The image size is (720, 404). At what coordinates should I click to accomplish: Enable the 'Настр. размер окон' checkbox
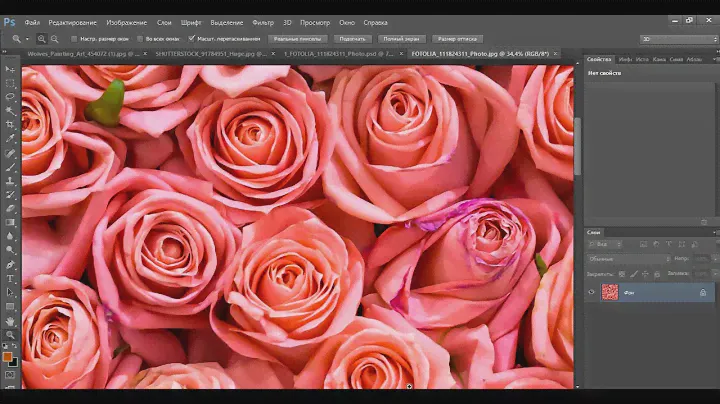[x=73, y=39]
